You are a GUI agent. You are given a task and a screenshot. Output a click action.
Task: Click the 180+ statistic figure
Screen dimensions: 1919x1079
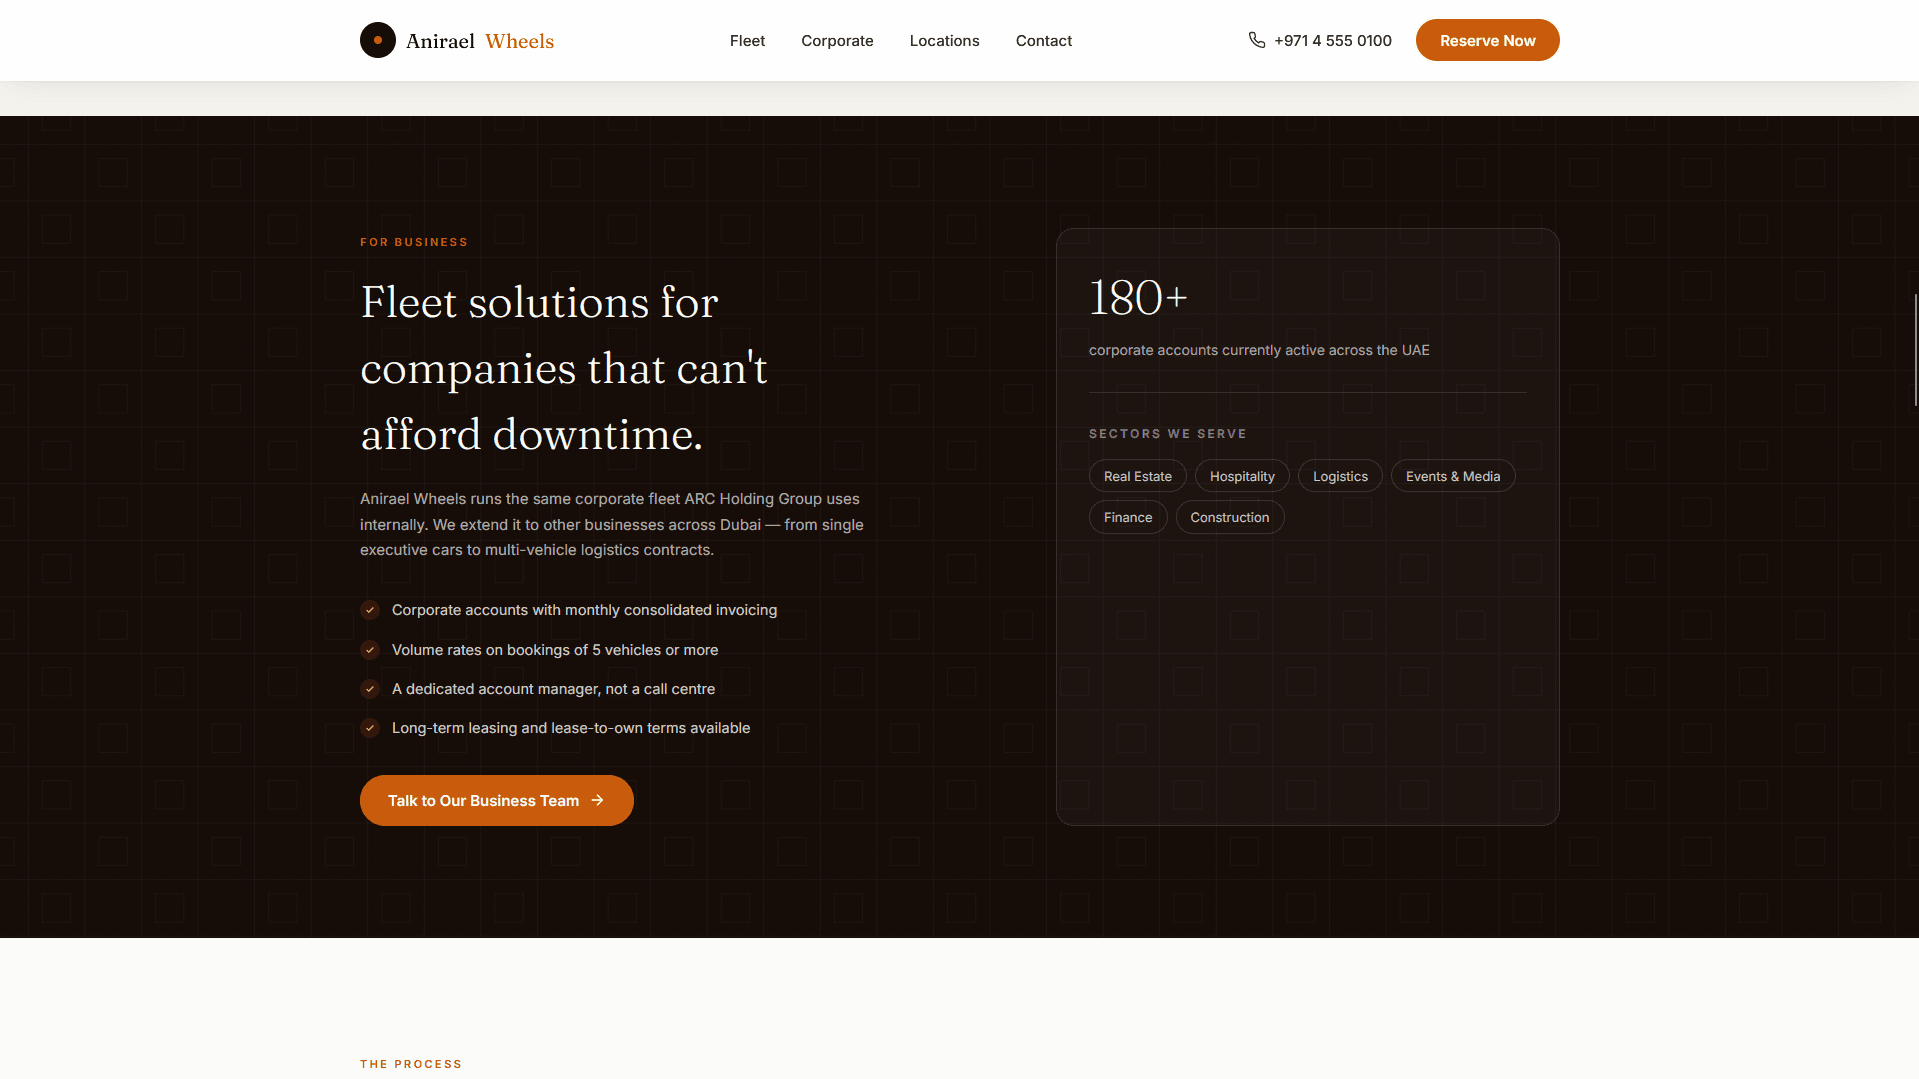[1138, 298]
